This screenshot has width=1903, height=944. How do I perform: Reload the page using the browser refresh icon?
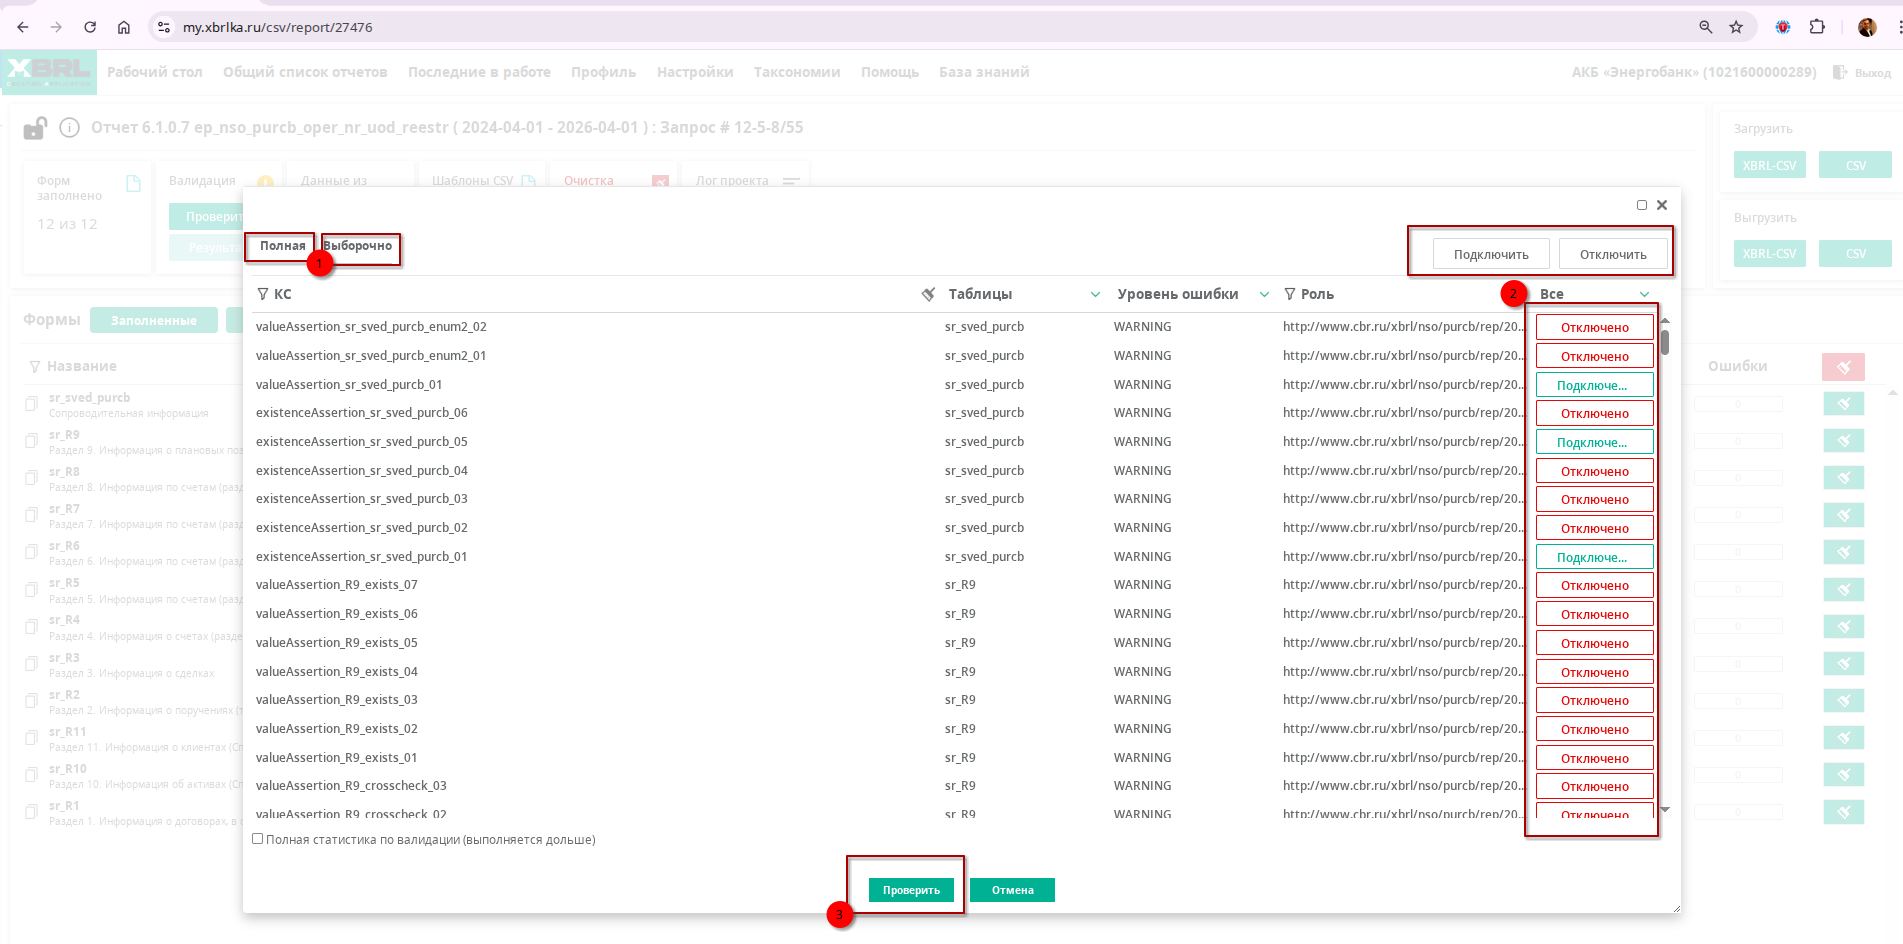pyautogui.click(x=90, y=27)
